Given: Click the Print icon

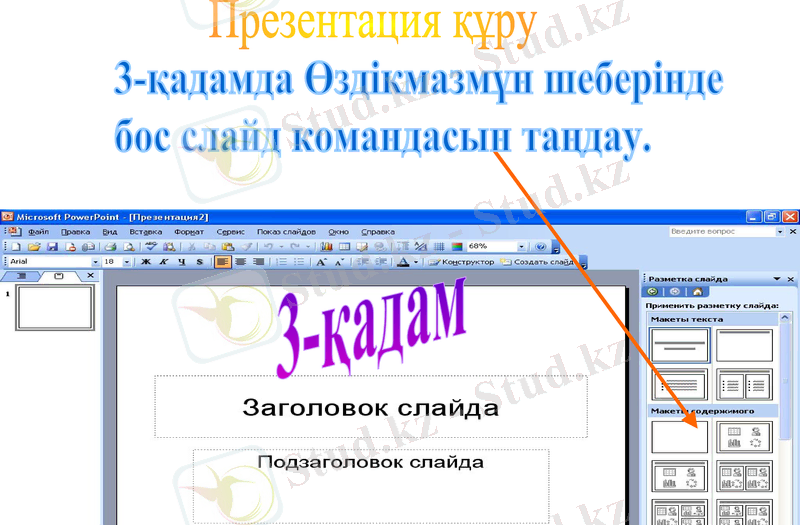Looking at the screenshot, I should 110,247.
